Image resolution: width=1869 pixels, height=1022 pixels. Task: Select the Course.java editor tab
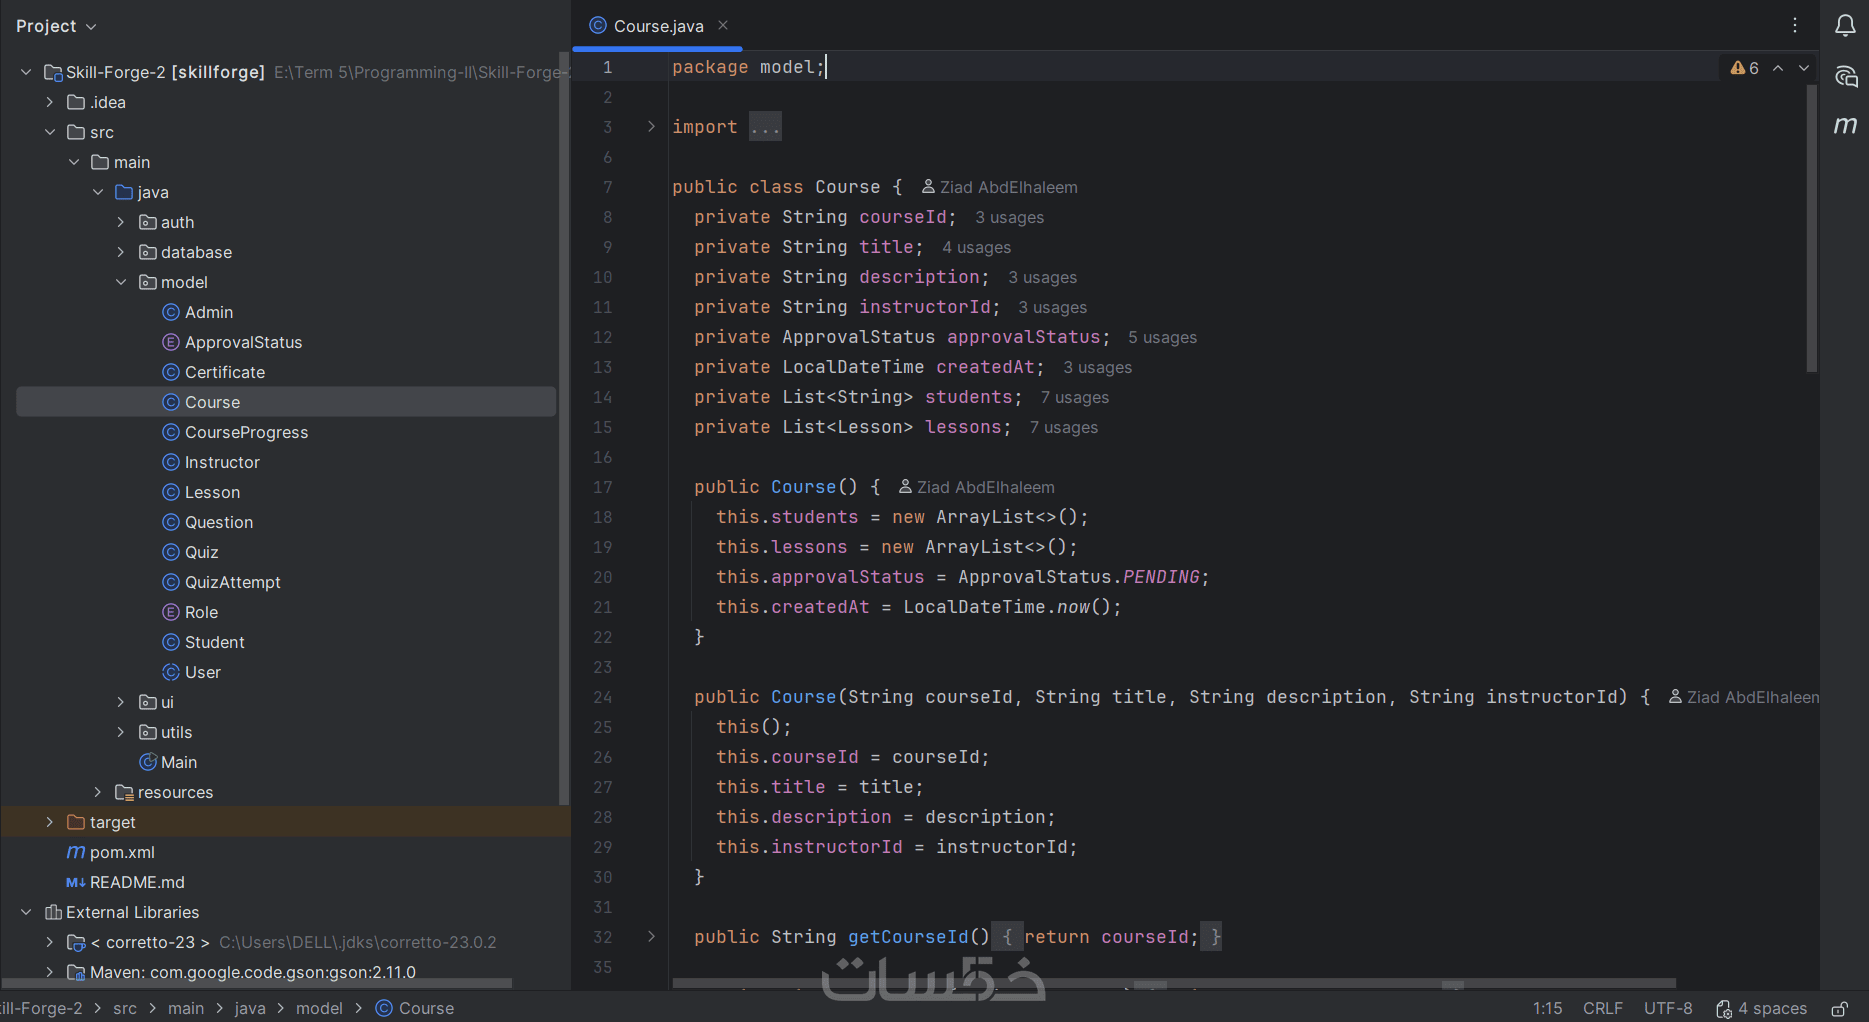(657, 26)
